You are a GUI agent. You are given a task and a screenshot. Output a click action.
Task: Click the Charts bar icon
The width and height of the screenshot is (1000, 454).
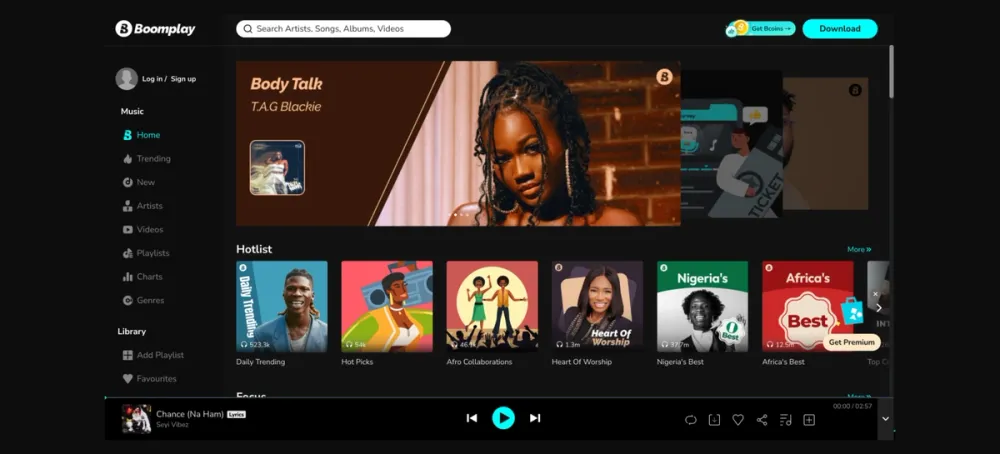tap(128, 277)
